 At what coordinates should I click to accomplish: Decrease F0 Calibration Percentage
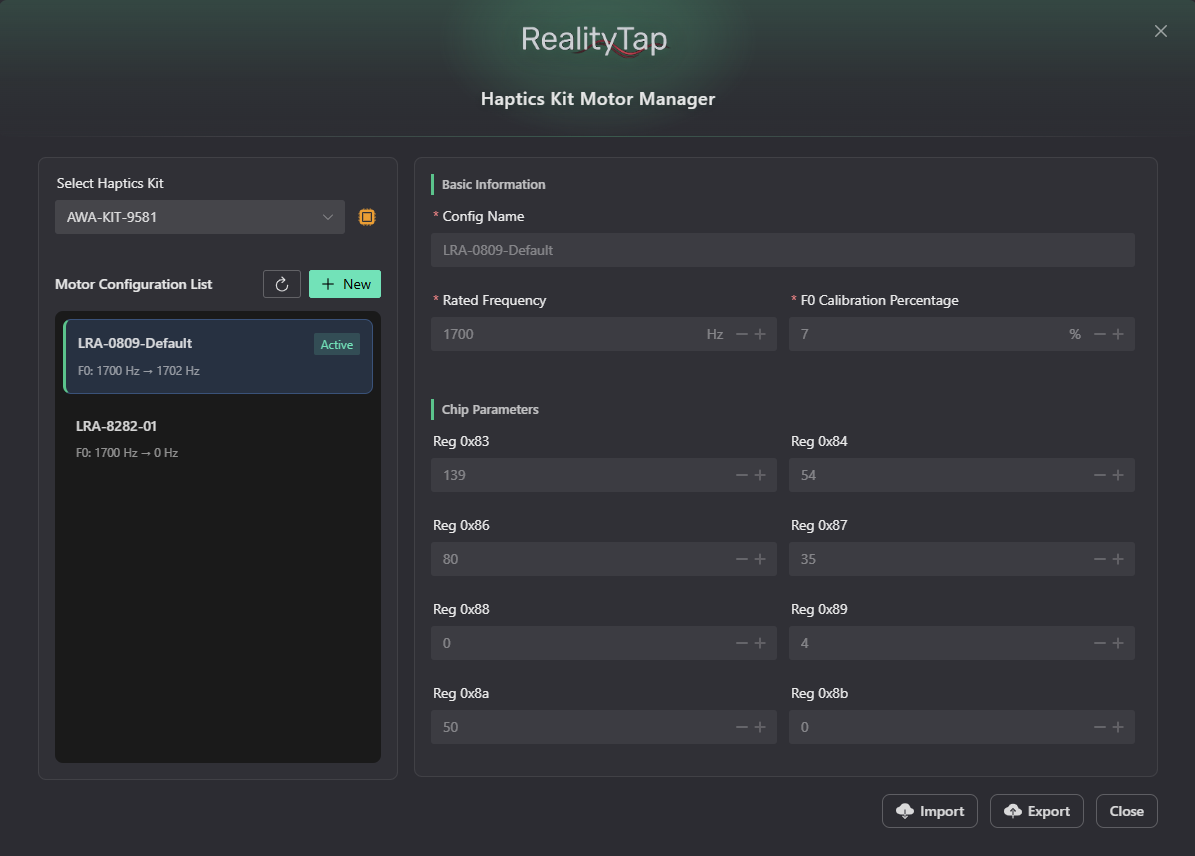click(x=1100, y=334)
